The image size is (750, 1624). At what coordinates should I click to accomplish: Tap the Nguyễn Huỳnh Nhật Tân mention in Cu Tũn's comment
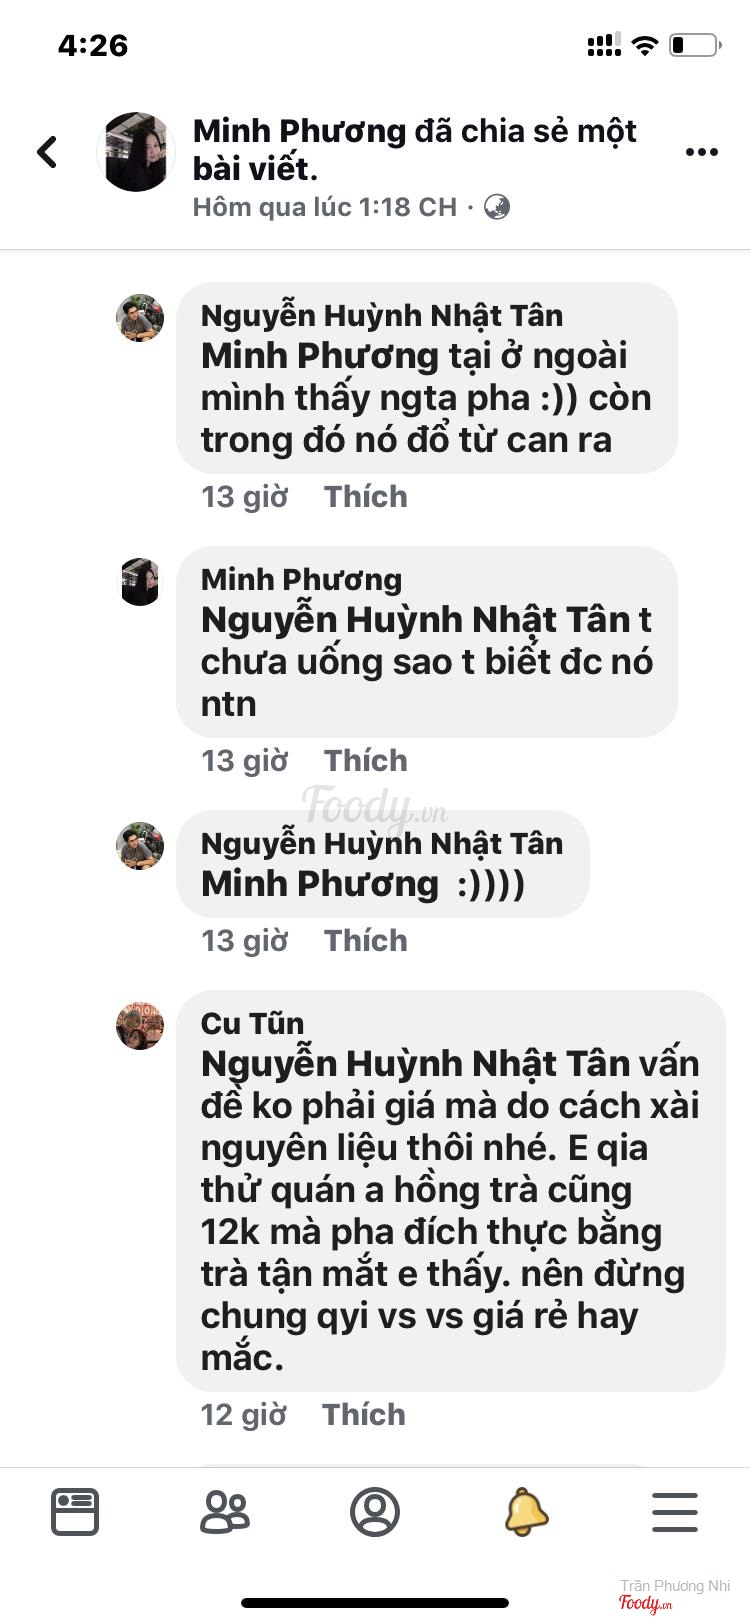[x=416, y=1064]
